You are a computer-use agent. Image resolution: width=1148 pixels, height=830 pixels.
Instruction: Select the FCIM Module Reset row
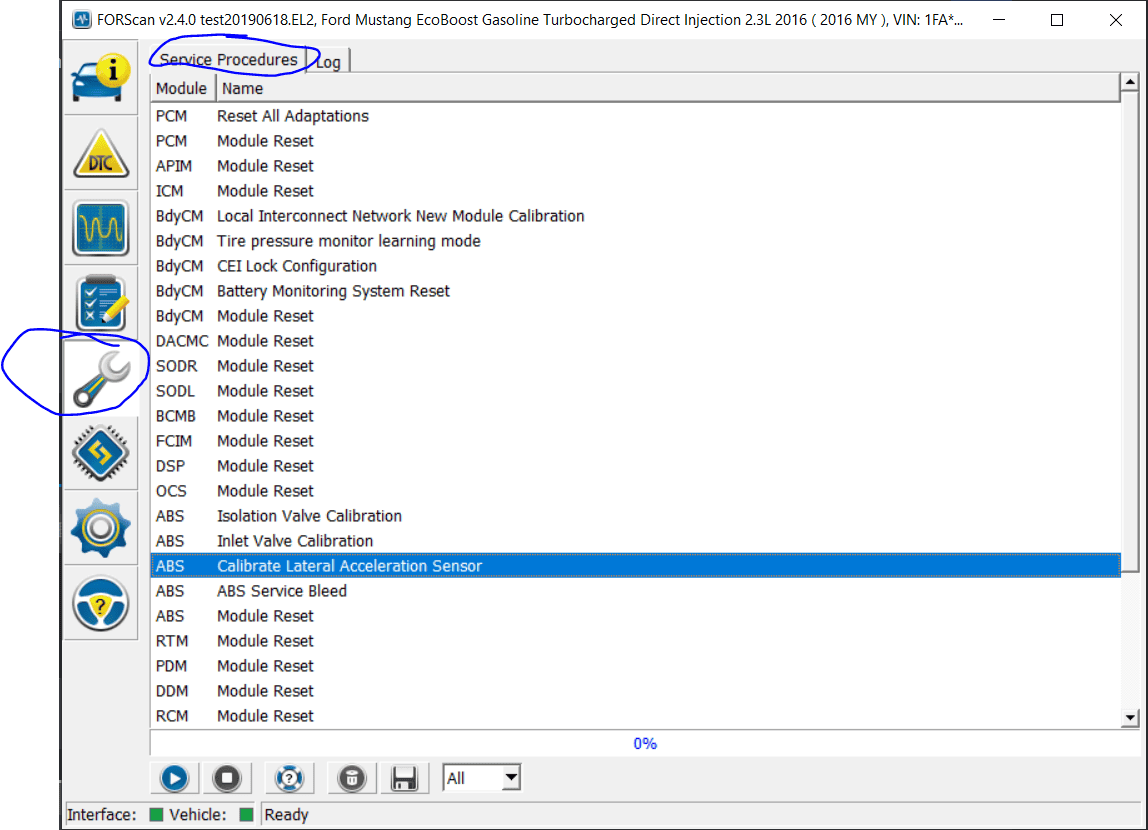pos(636,441)
